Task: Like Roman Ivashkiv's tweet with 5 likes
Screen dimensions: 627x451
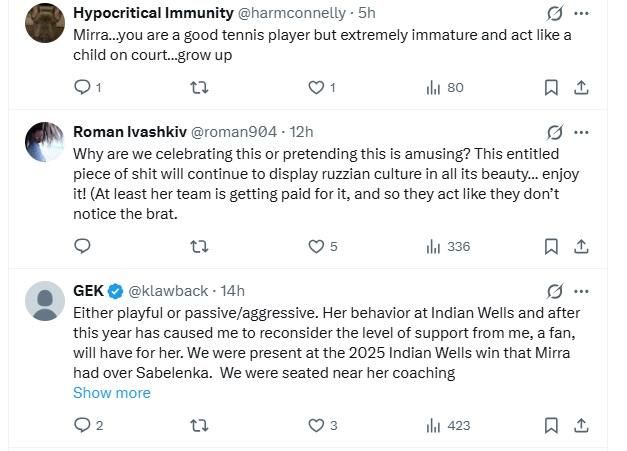Action: click(322, 246)
